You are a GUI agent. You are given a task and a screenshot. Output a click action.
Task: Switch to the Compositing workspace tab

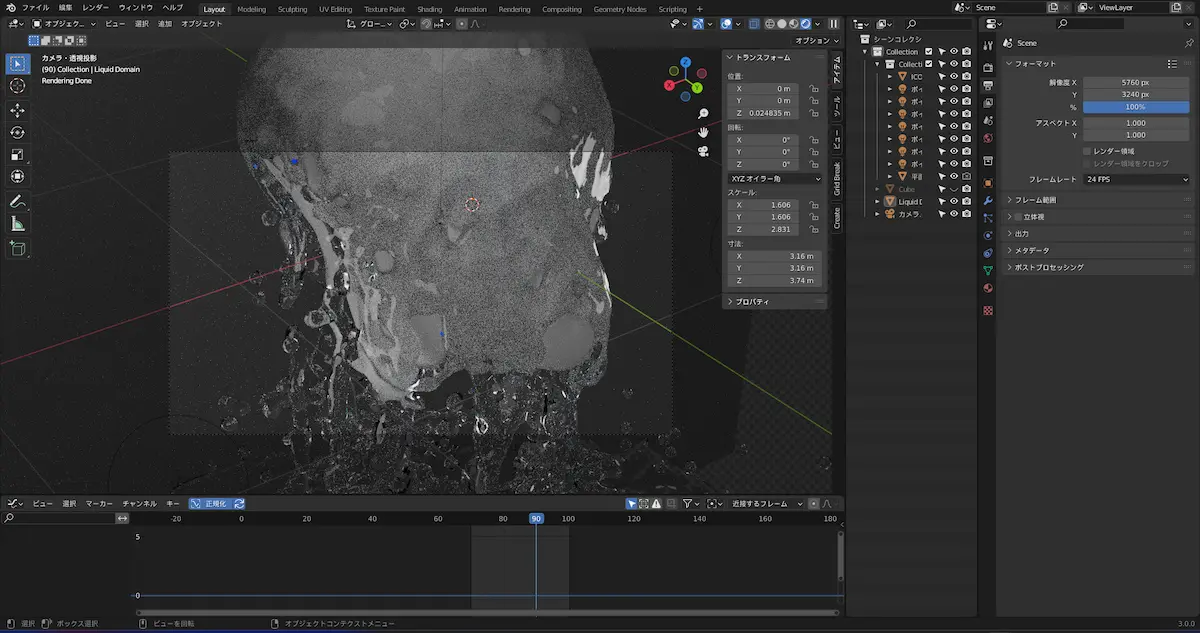(x=561, y=9)
